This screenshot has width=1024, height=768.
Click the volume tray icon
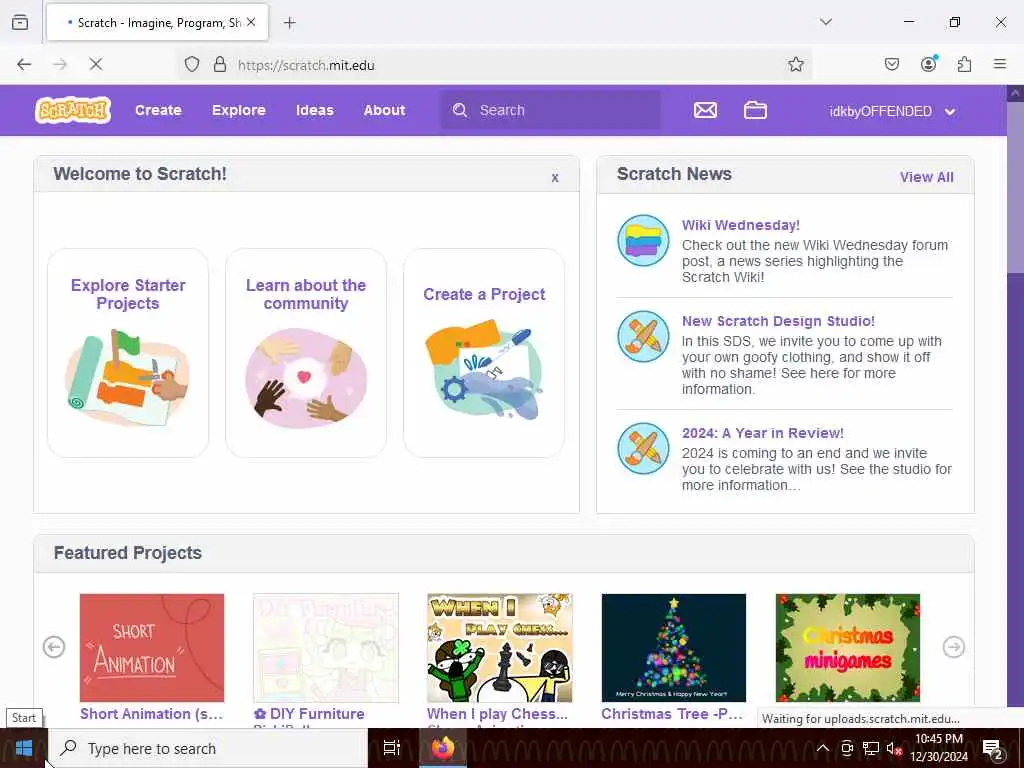pos(893,748)
